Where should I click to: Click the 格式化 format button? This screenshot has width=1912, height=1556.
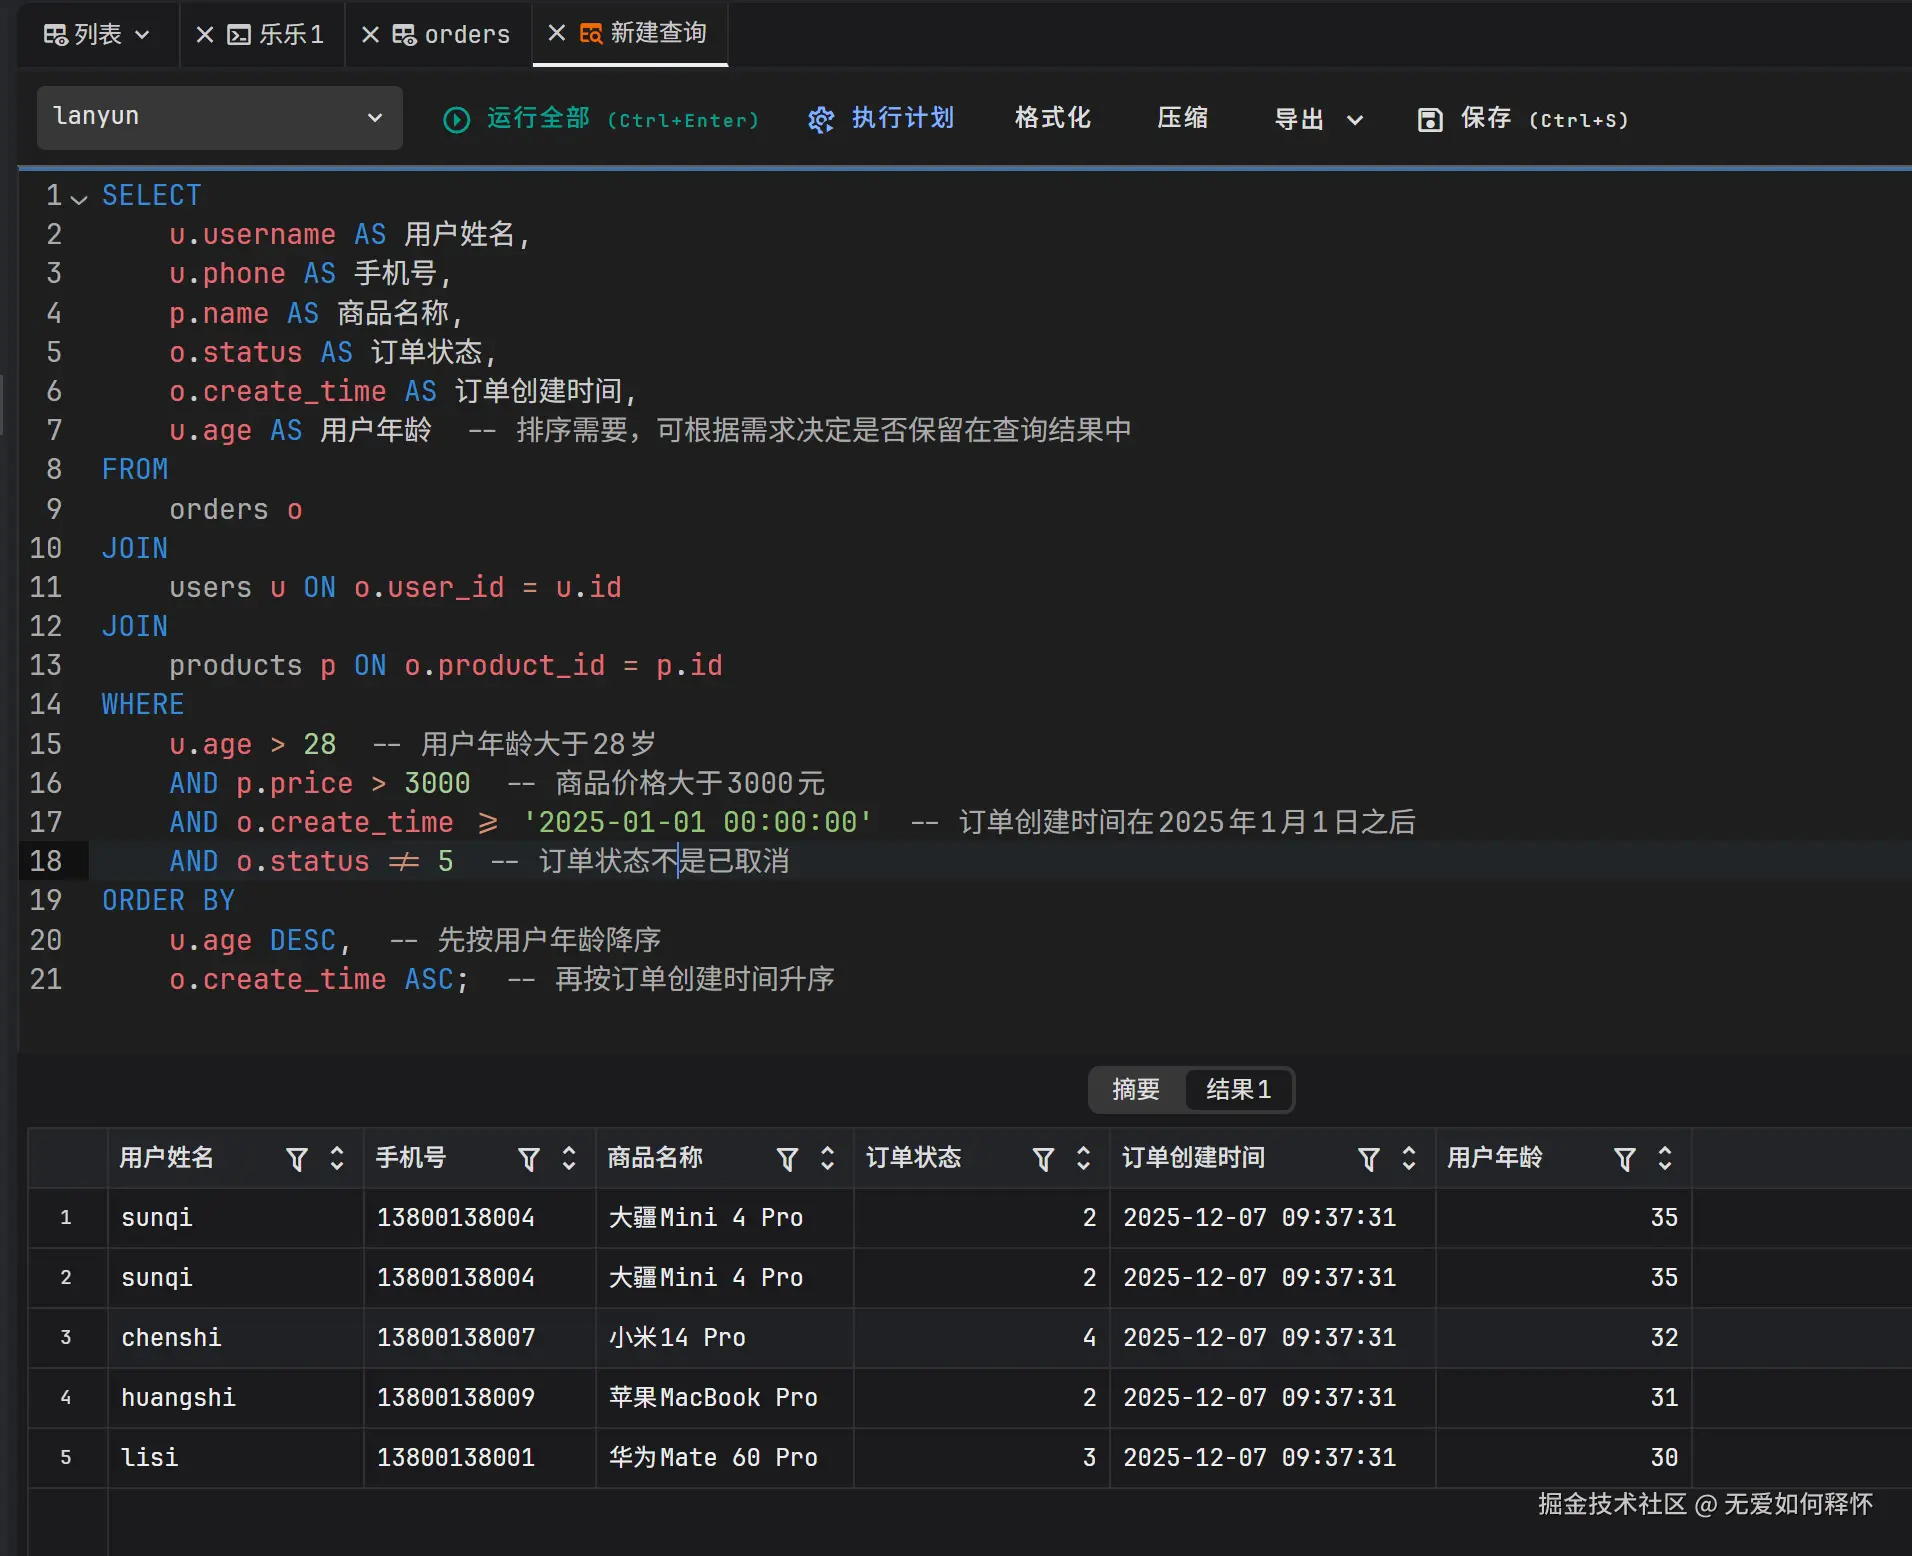point(1052,118)
